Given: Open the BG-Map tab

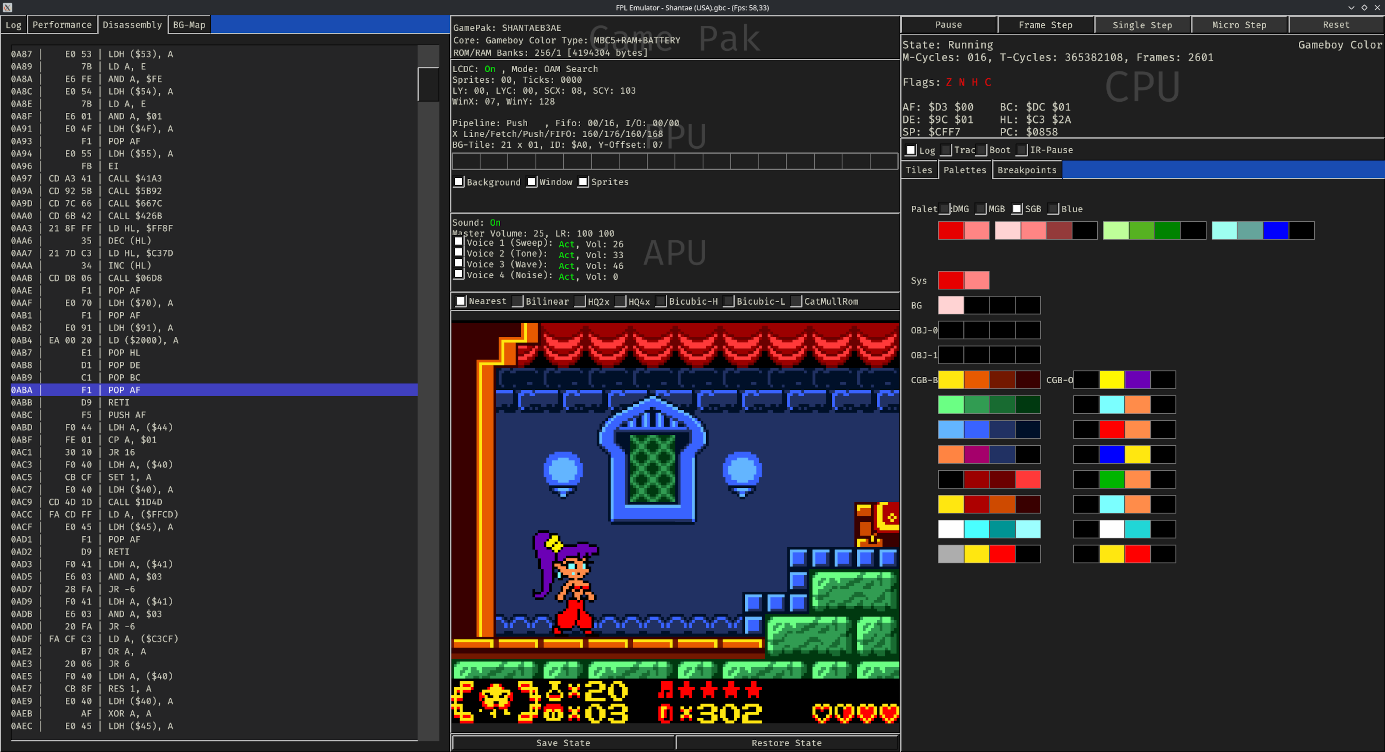Looking at the screenshot, I should pyautogui.click(x=190, y=24).
